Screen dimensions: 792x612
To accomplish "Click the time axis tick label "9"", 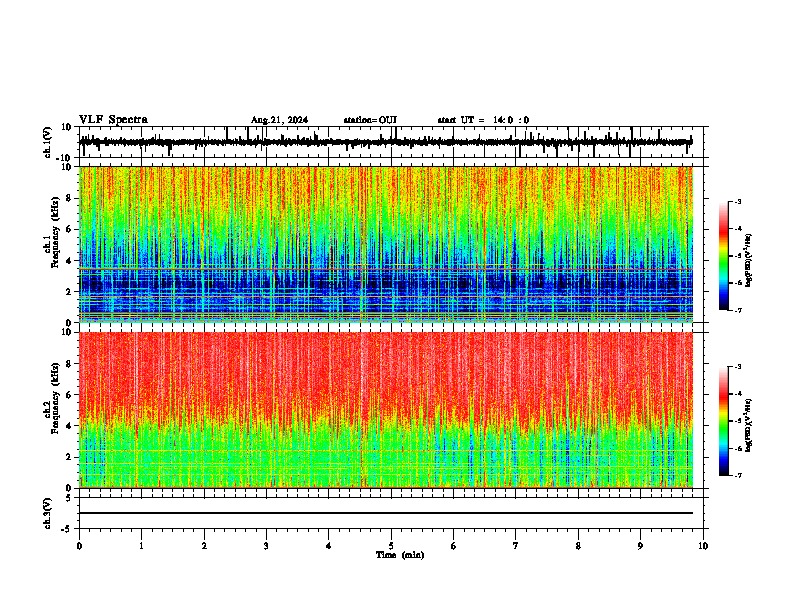I will [640, 546].
